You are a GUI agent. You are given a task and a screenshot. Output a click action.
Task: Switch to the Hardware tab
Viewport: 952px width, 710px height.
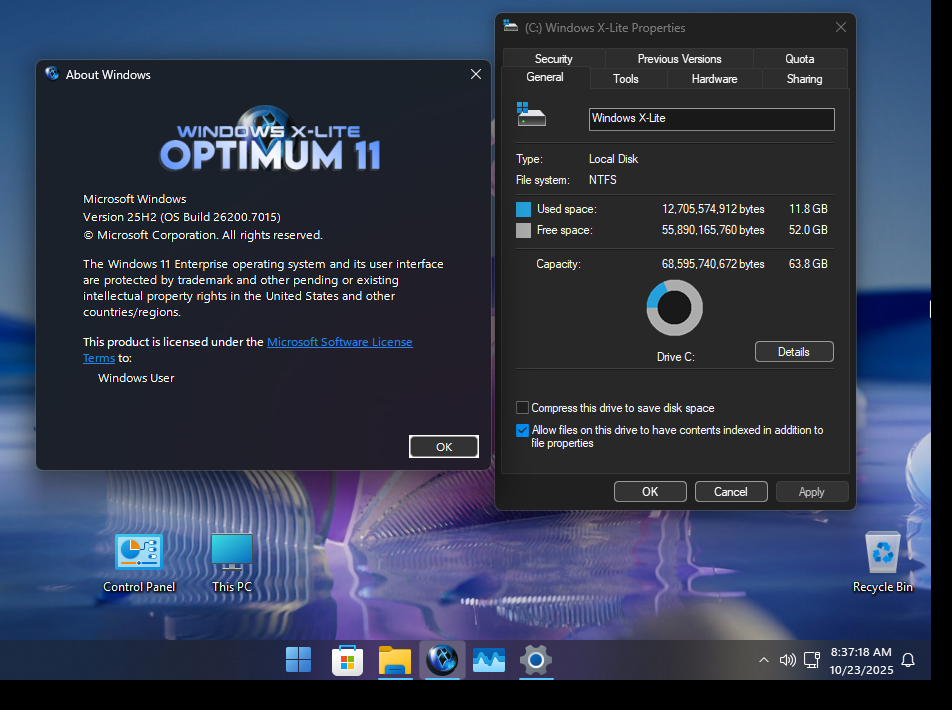[714, 79]
